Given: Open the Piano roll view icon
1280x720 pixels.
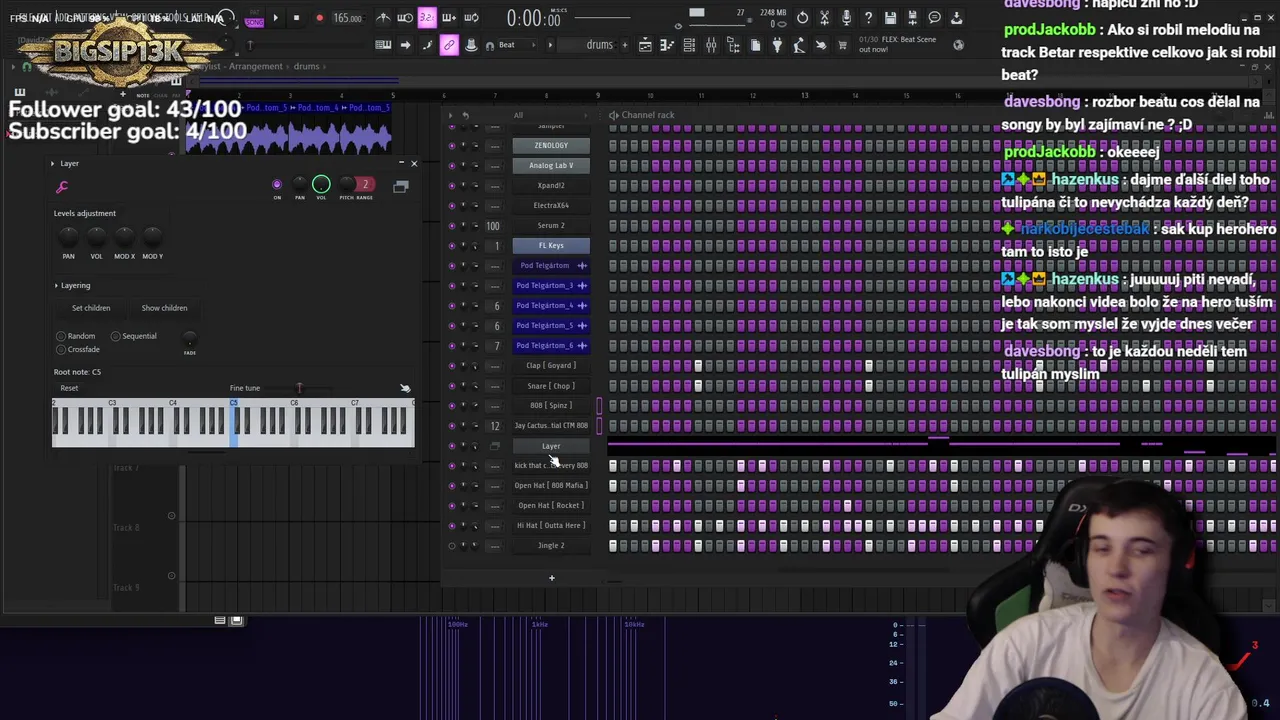Looking at the screenshot, I should [x=667, y=45].
